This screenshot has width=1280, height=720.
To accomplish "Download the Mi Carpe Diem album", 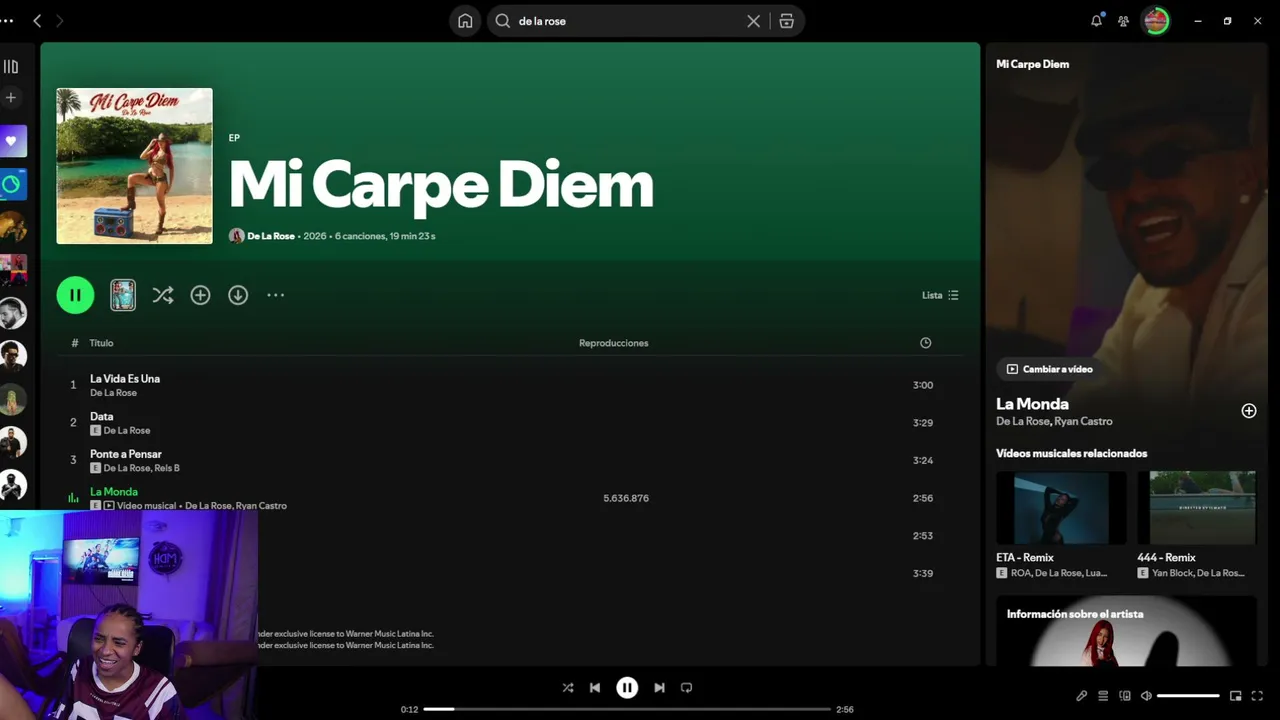I will pos(238,295).
